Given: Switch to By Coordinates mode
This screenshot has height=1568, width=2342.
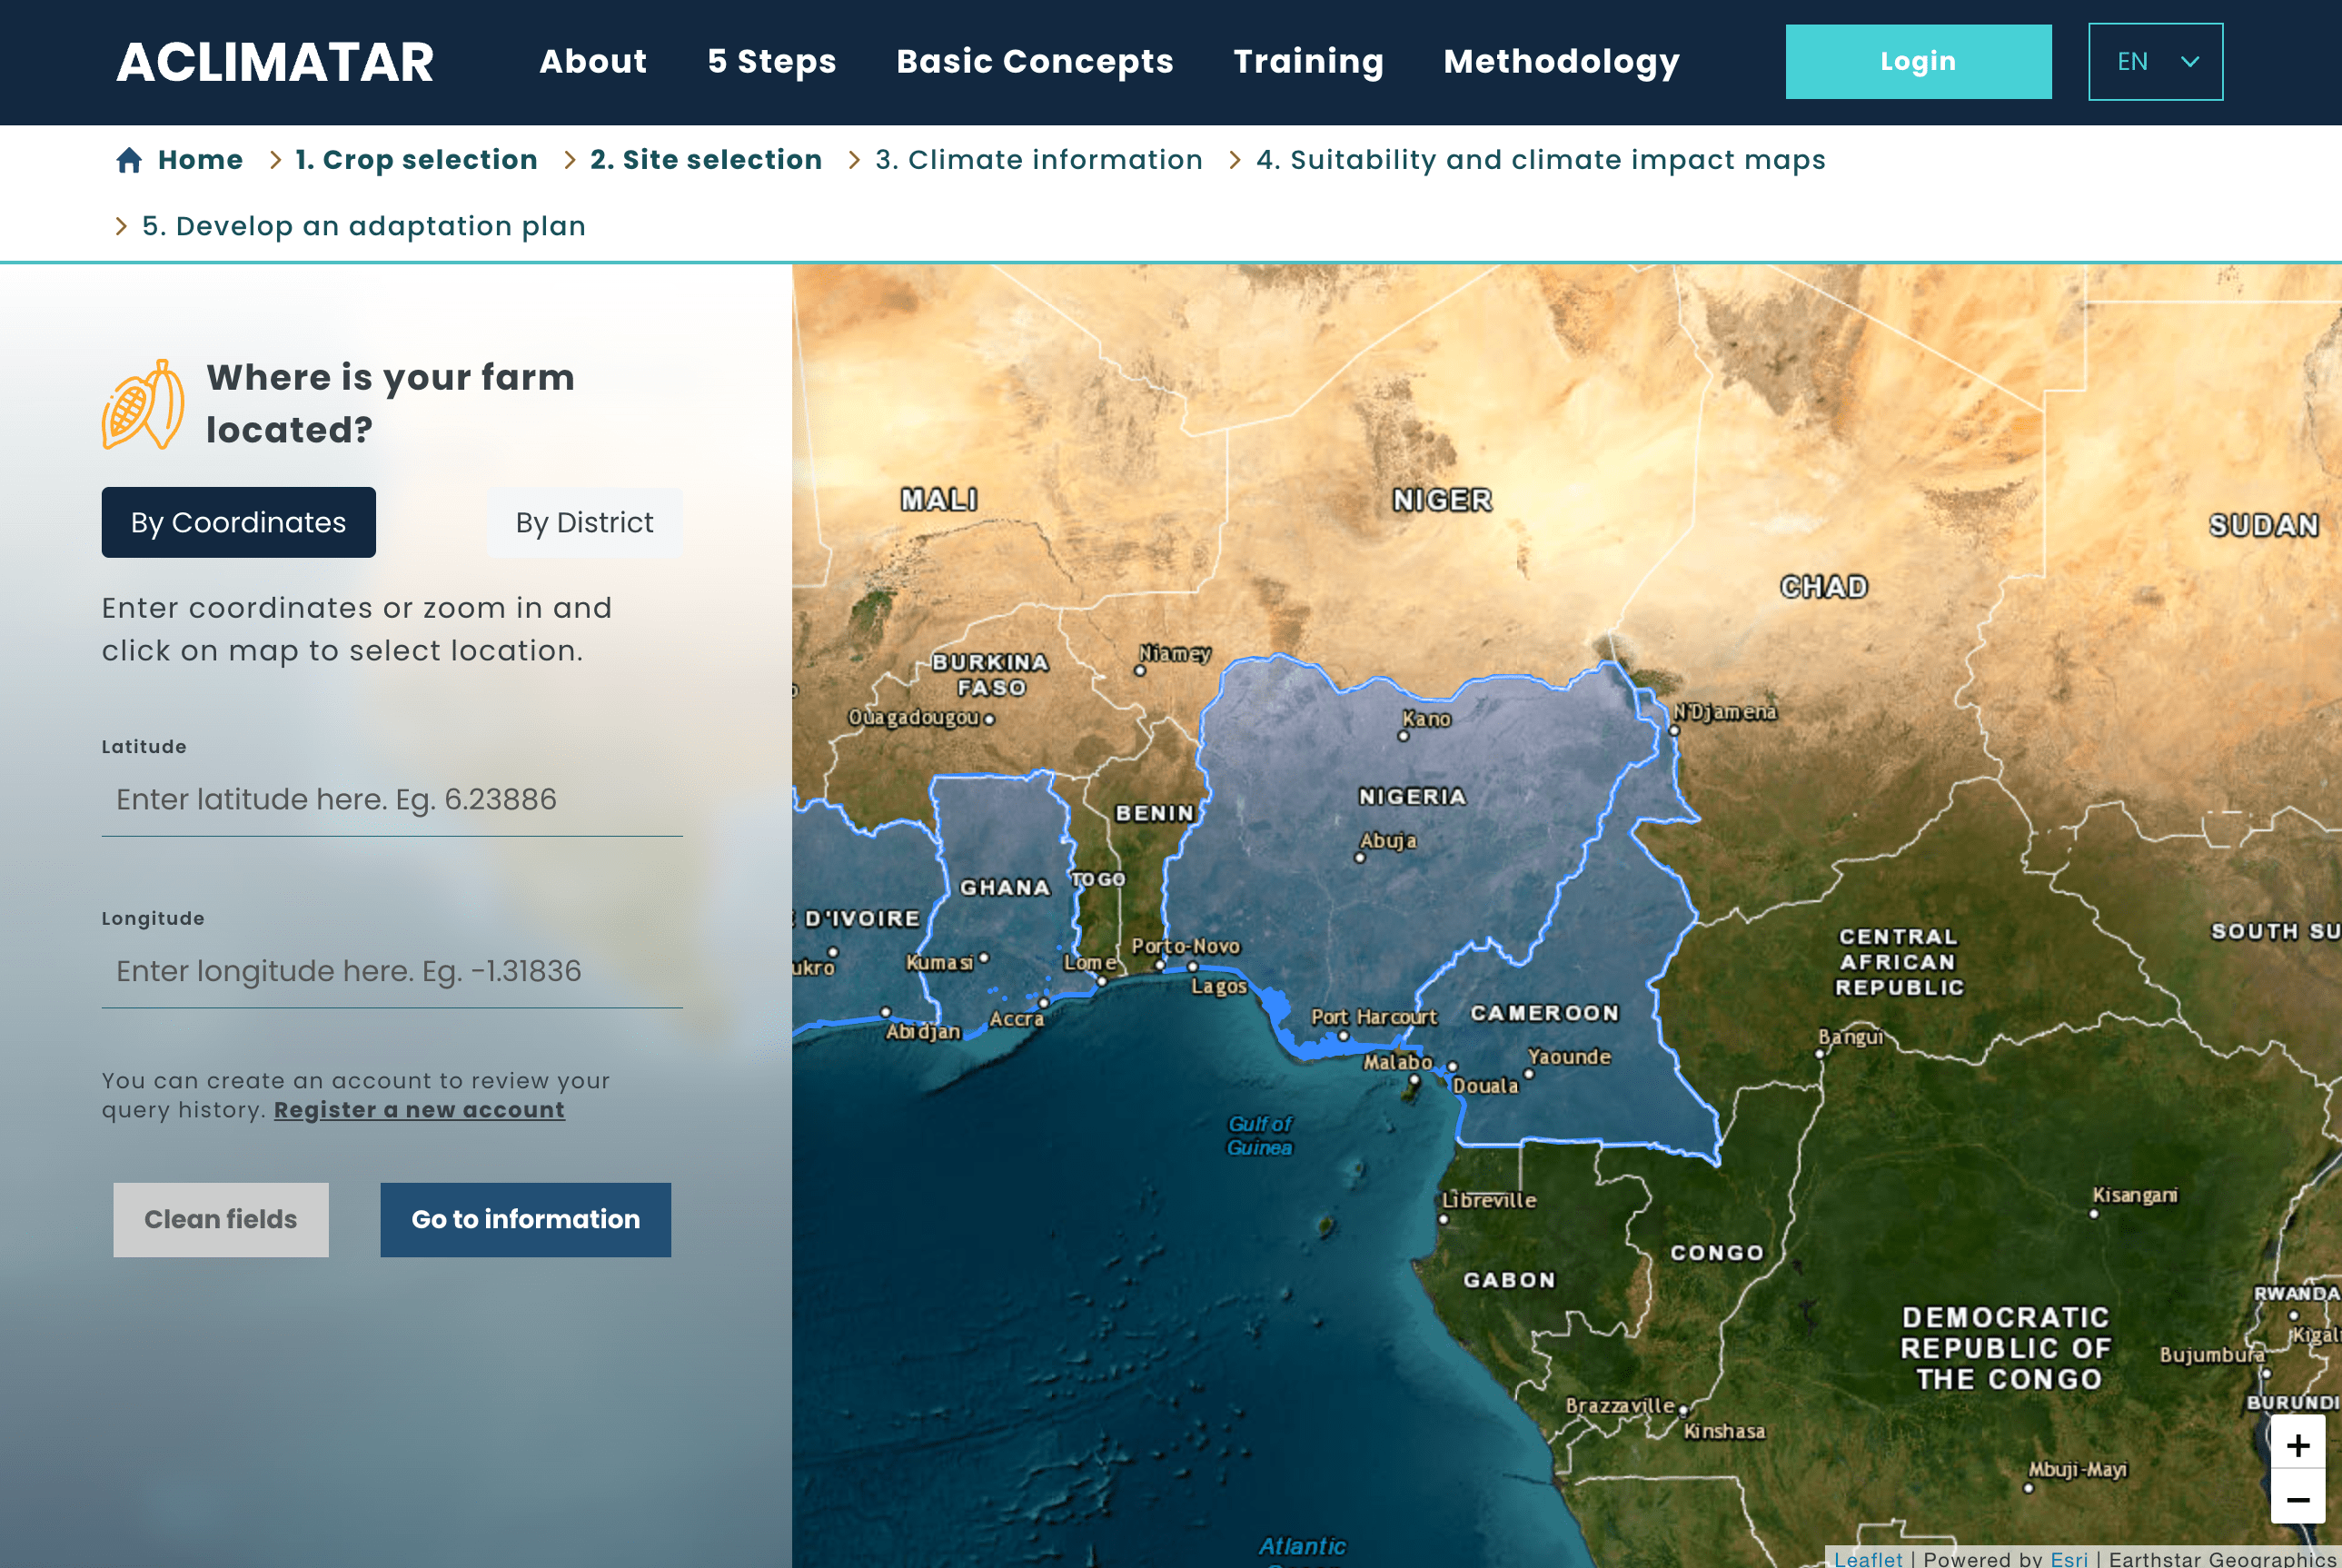Looking at the screenshot, I should pos(238,522).
